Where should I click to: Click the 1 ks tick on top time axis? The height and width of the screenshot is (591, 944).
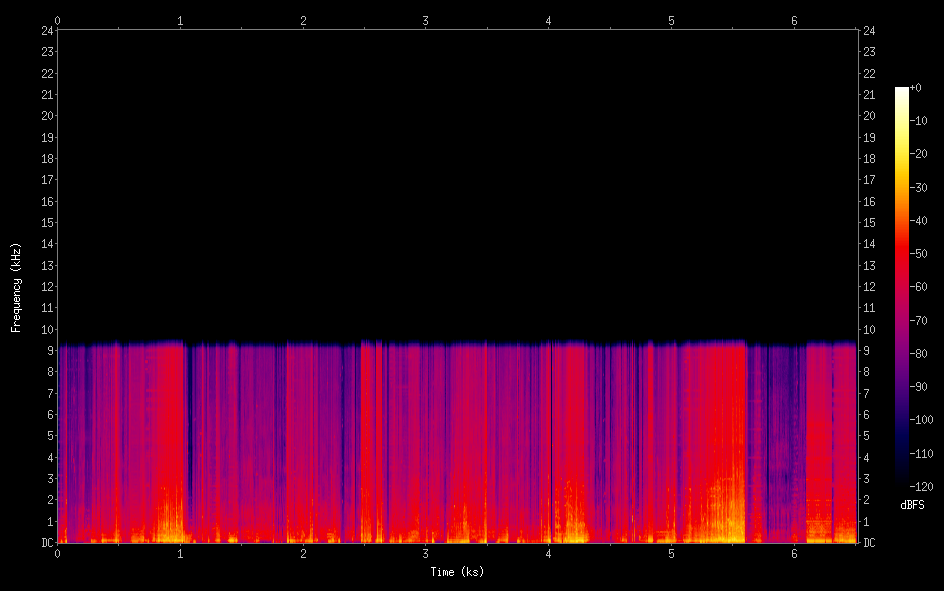pyautogui.click(x=180, y=20)
